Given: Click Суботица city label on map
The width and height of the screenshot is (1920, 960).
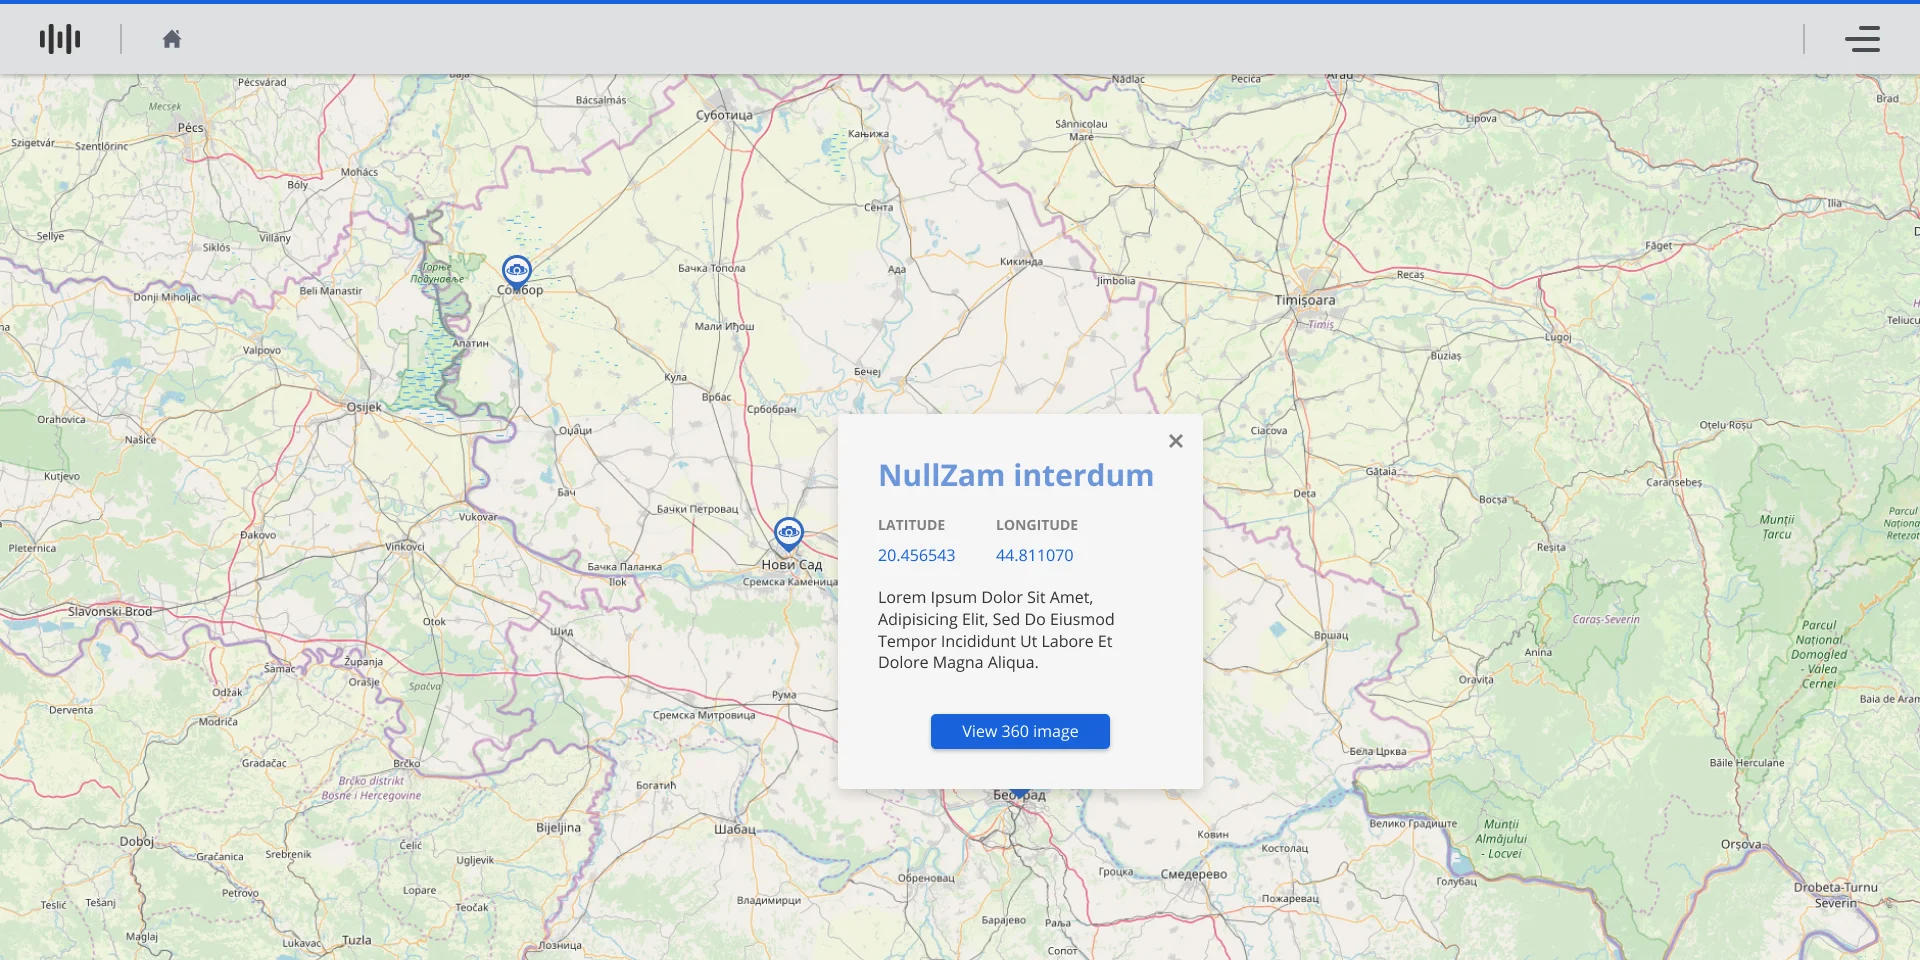Looking at the screenshot, I should click(724, 115).
